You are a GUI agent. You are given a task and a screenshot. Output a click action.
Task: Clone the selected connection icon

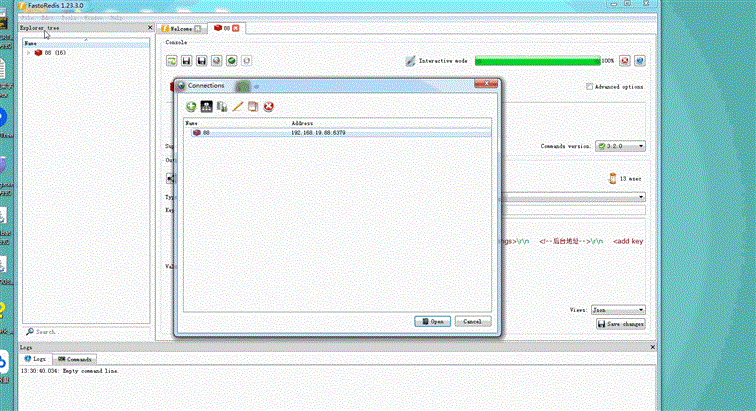253,107
